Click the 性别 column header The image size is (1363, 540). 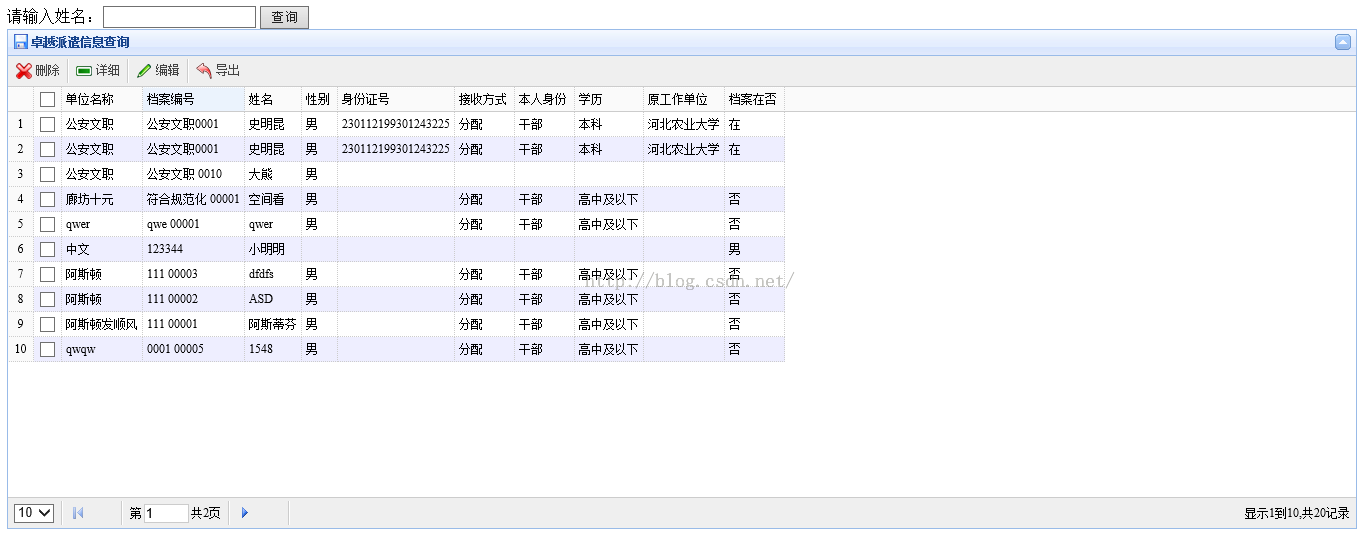pos(320,100)
